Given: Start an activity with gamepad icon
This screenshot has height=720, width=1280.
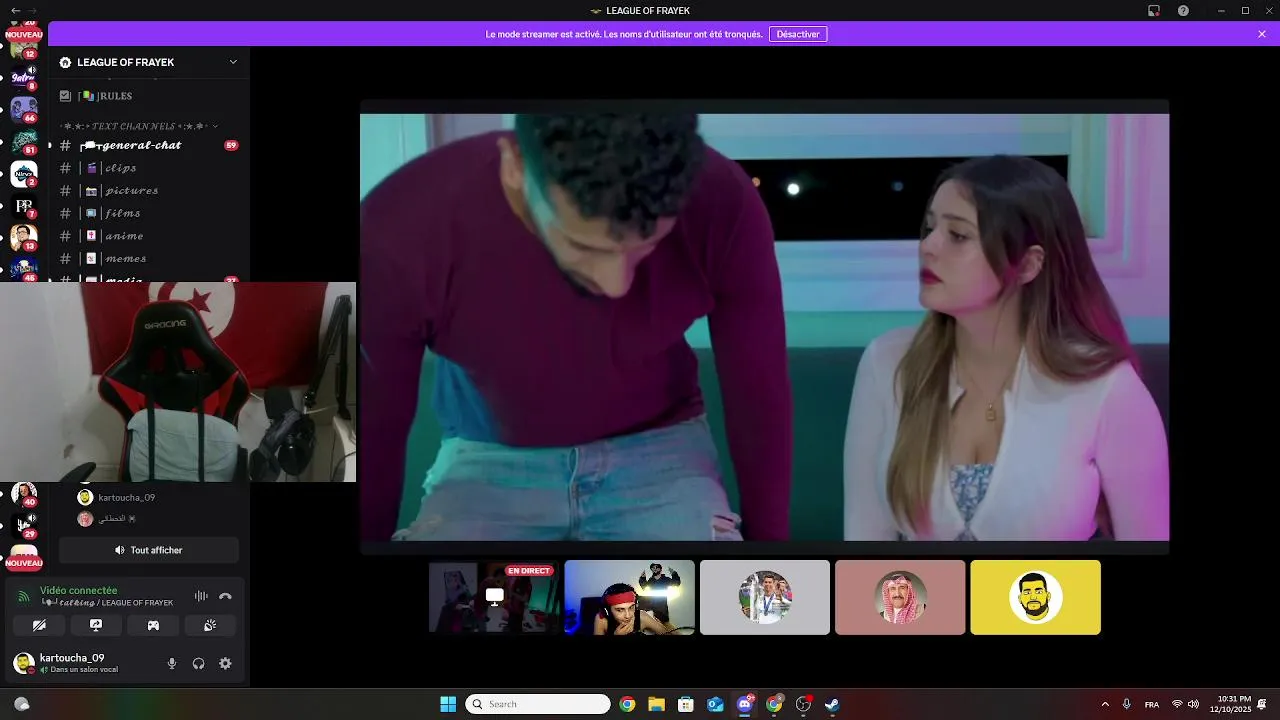Looking at the screenshot, I should coord(153,625).
